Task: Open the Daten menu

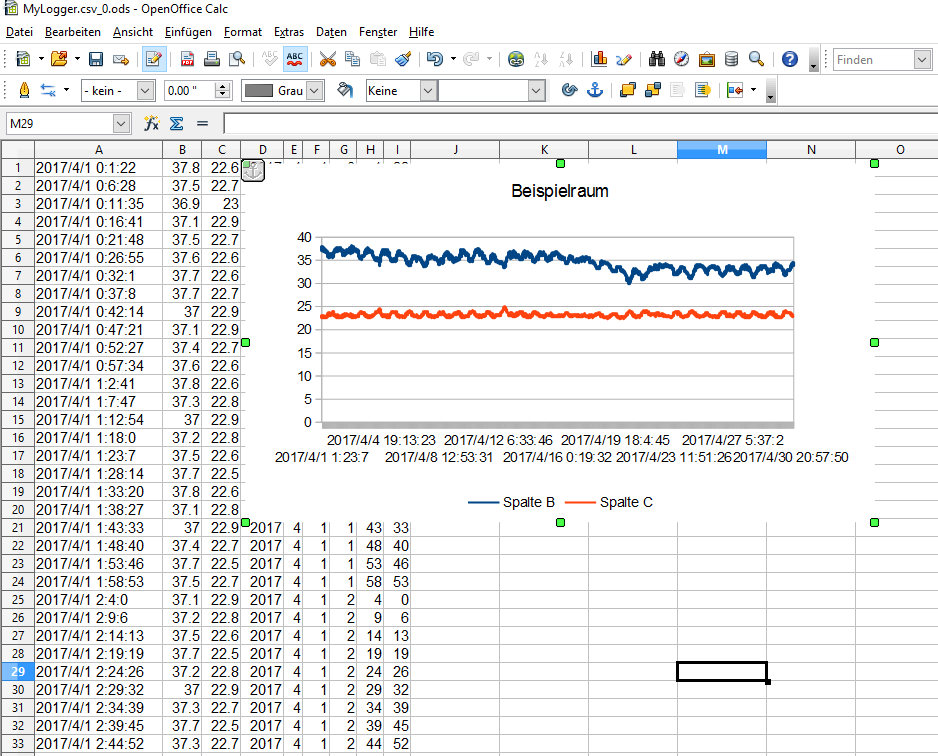Action: [x=331, y=32]
